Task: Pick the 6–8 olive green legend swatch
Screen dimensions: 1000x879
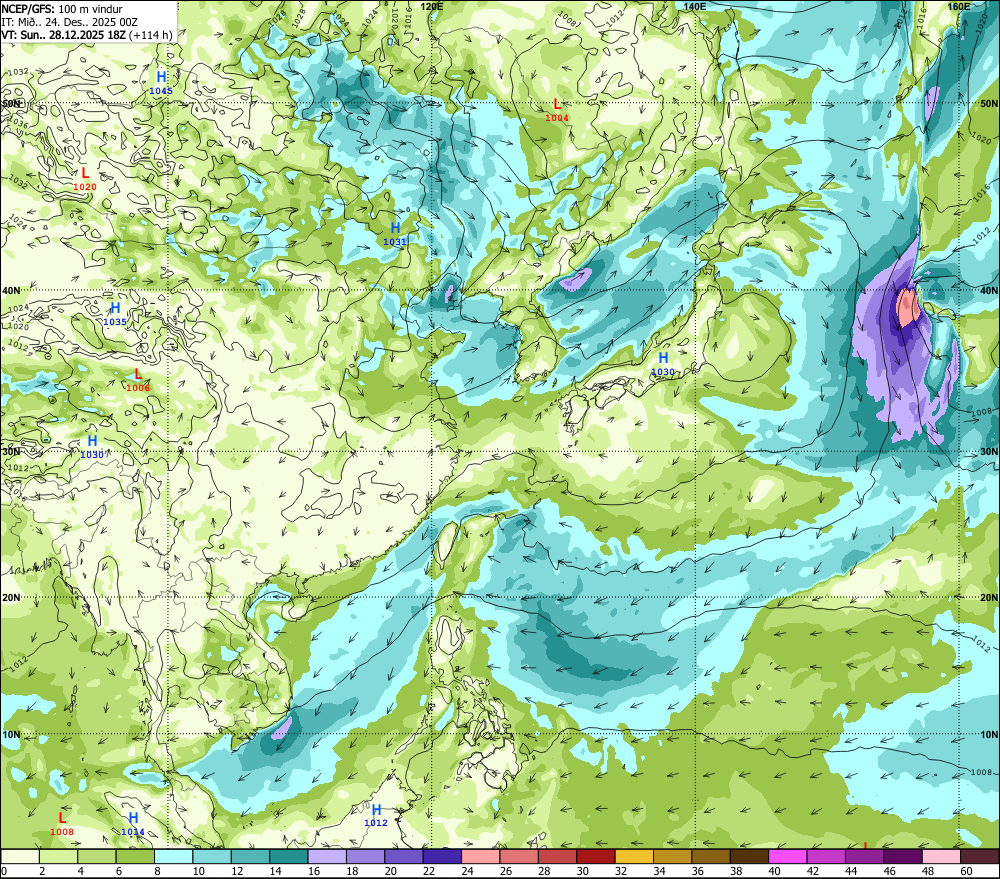Action: pos(135,856)
